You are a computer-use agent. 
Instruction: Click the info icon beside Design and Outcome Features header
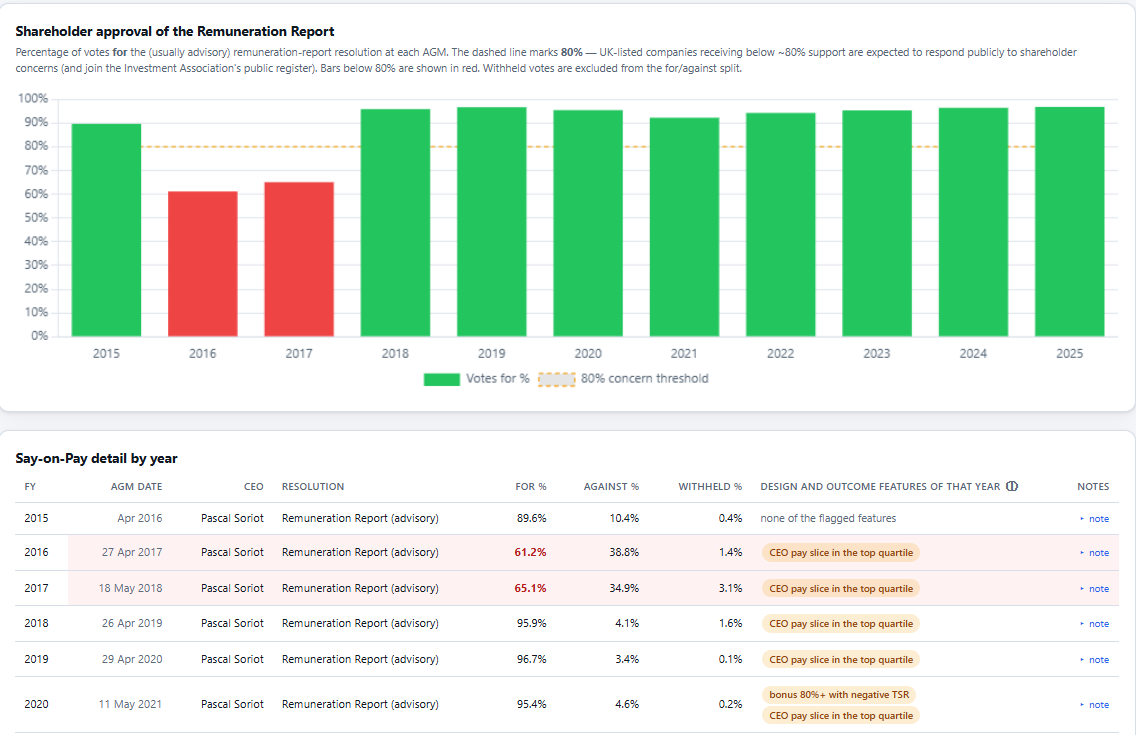(x=1012, y=487)
